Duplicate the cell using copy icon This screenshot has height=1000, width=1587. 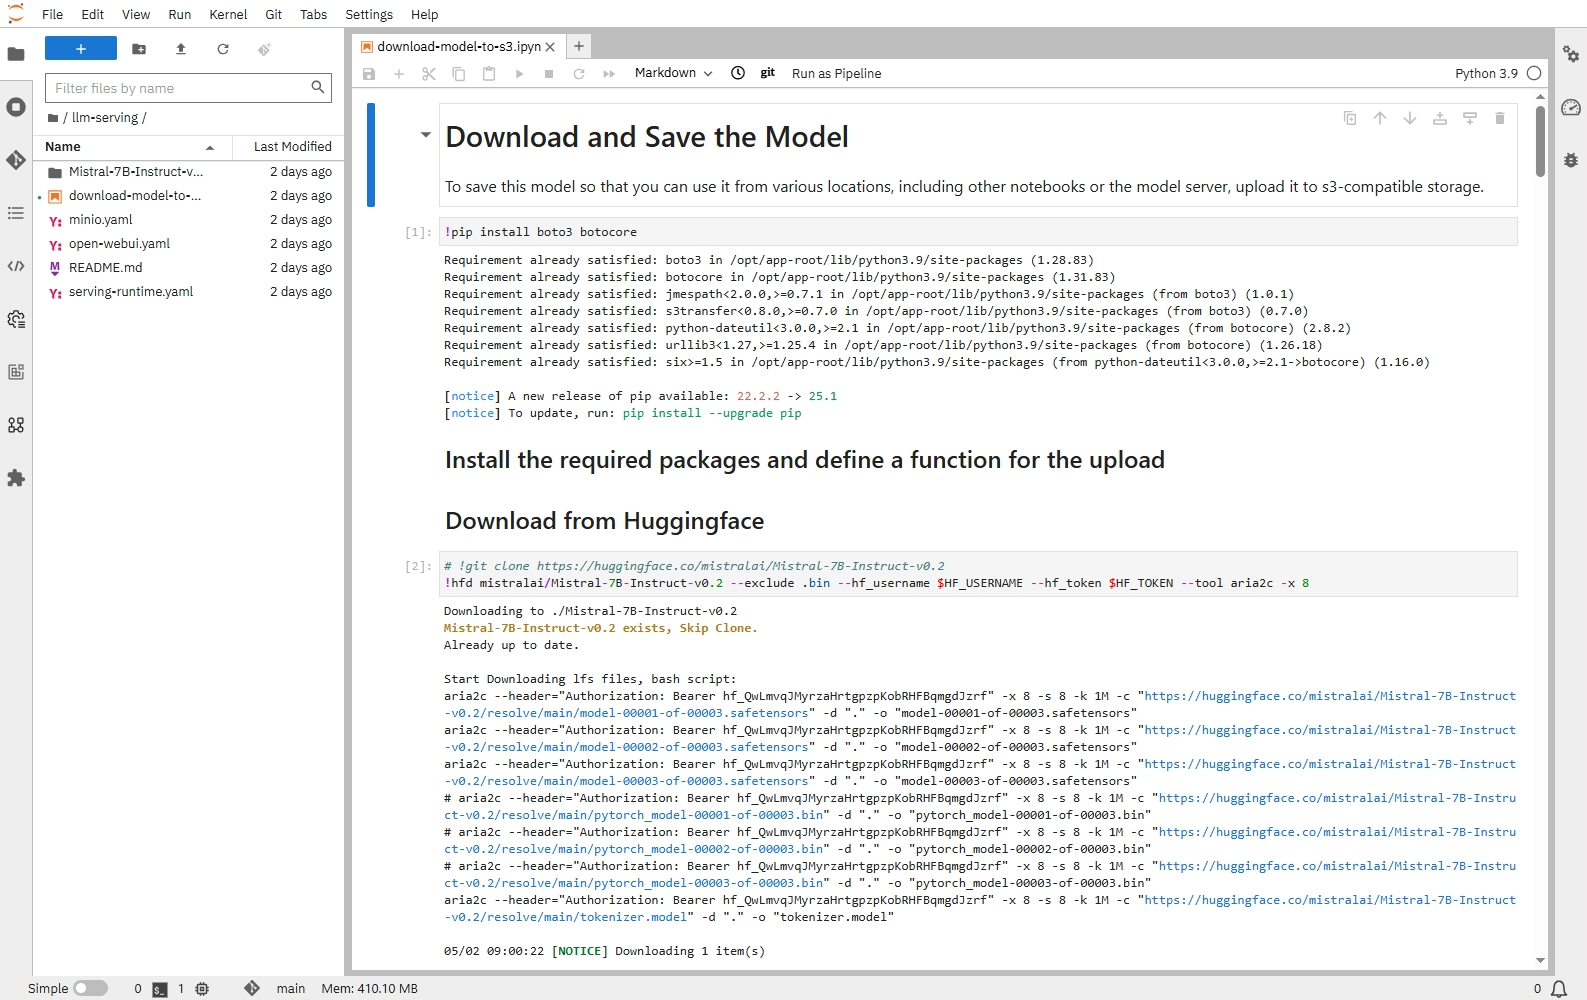(x=1350, y=118)
